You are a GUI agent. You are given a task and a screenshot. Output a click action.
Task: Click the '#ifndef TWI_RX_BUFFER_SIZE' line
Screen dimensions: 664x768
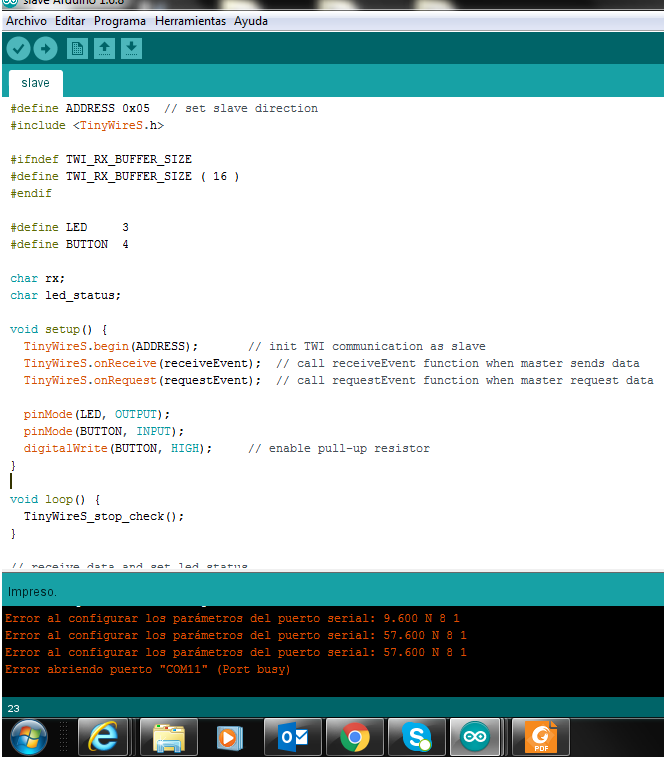[x=101, y=160]
